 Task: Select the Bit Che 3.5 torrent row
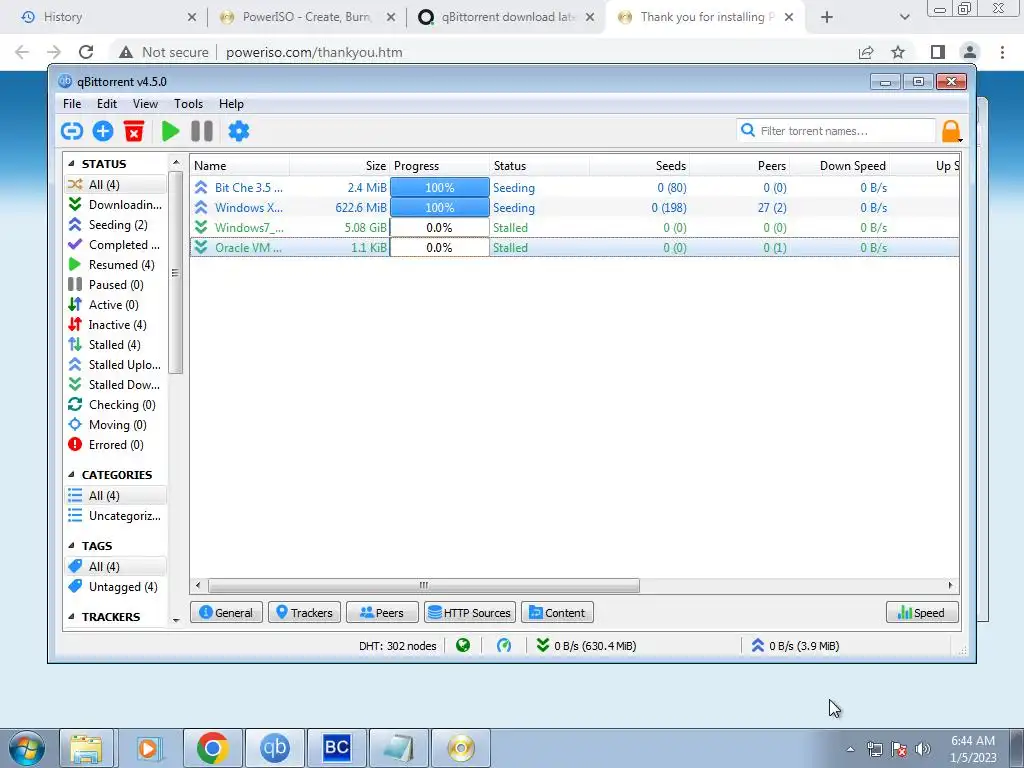pyautogui.click(x=575, y=187)
